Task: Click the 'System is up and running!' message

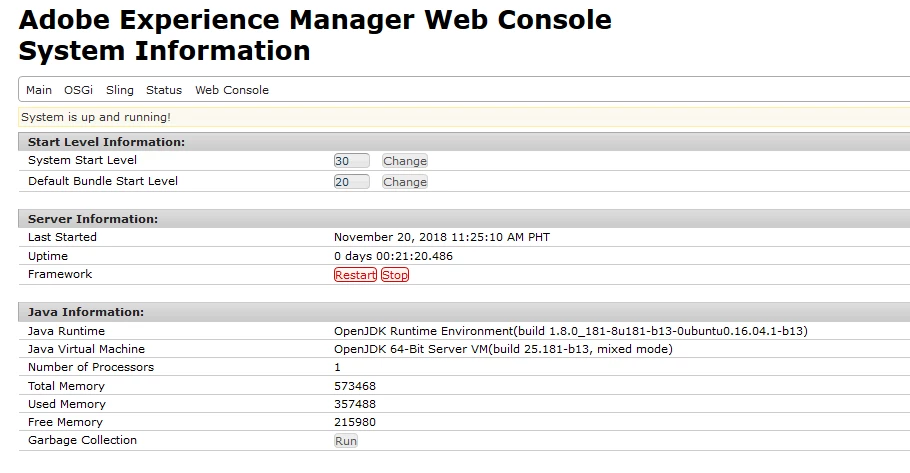Action: click(x=96, y=117)
